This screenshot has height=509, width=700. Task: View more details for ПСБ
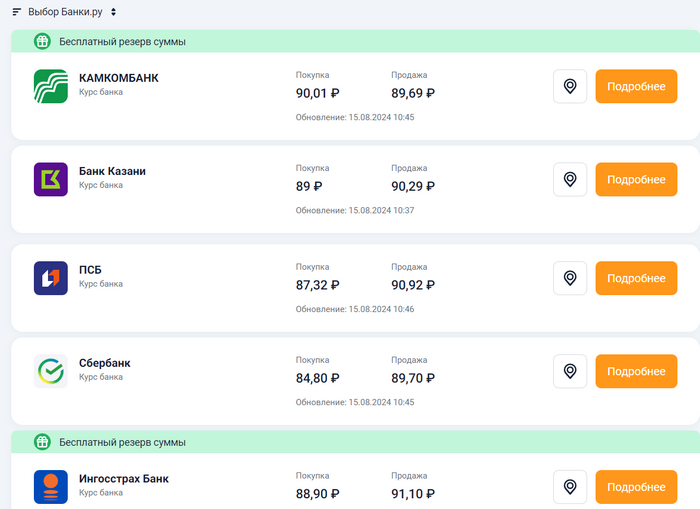(x=635, y=278)
